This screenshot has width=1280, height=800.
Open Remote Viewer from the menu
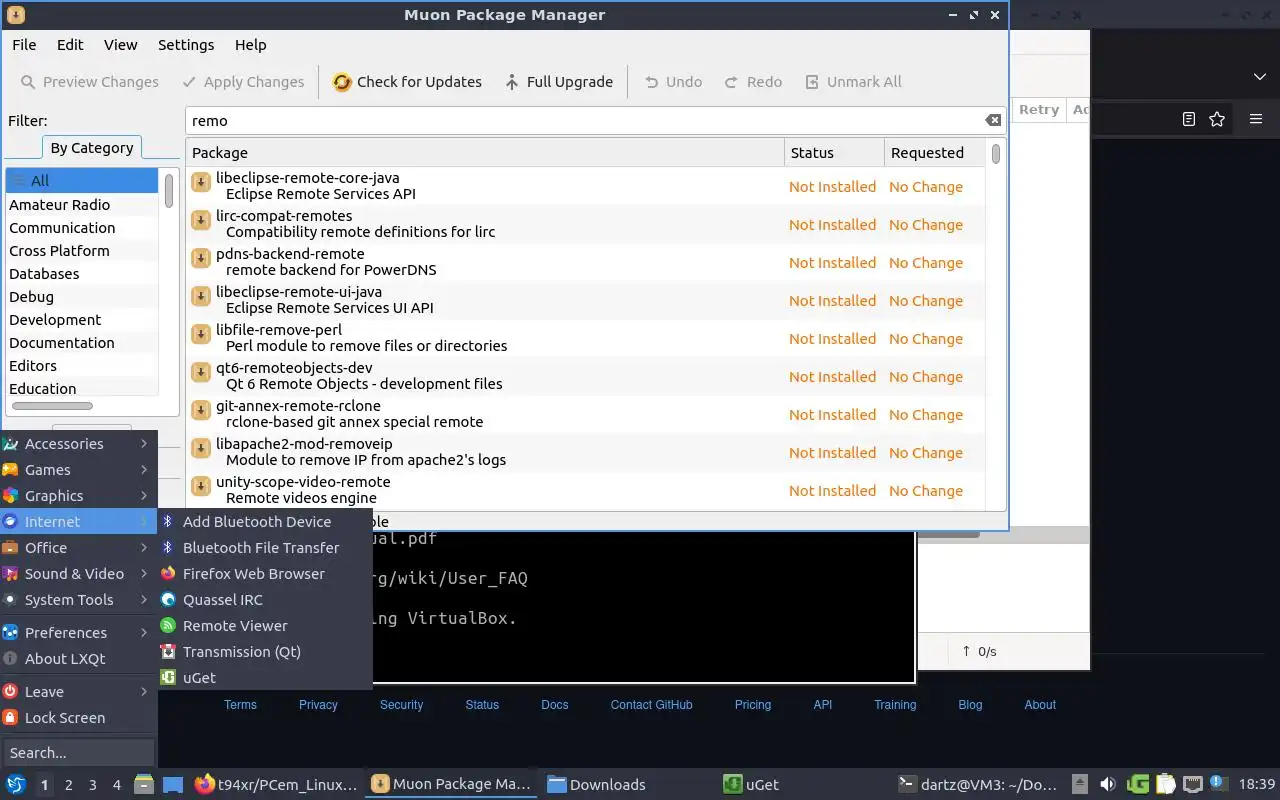[x=265, y=626]
